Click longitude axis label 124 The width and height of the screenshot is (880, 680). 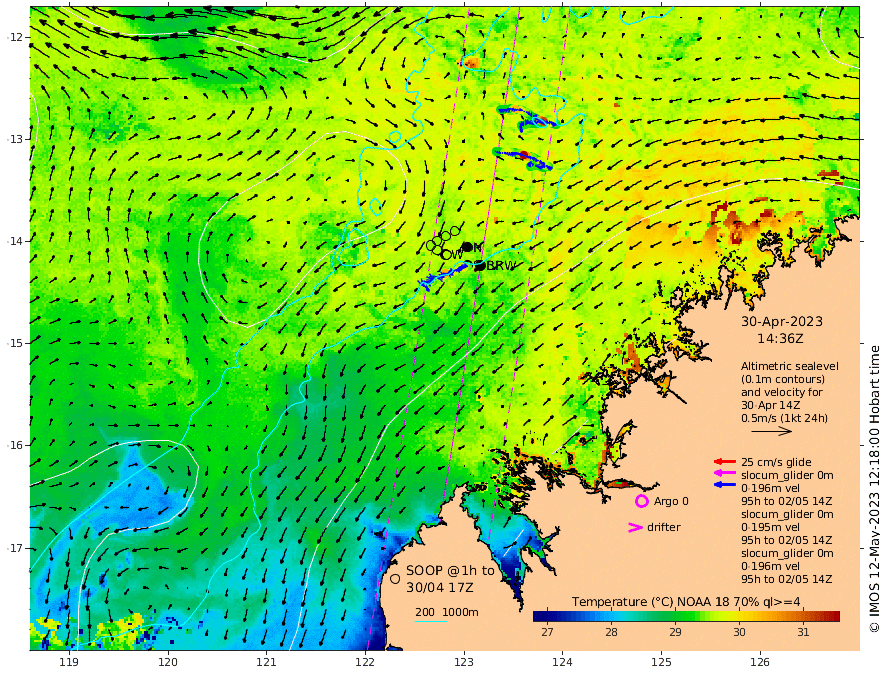tap(562, 663)
